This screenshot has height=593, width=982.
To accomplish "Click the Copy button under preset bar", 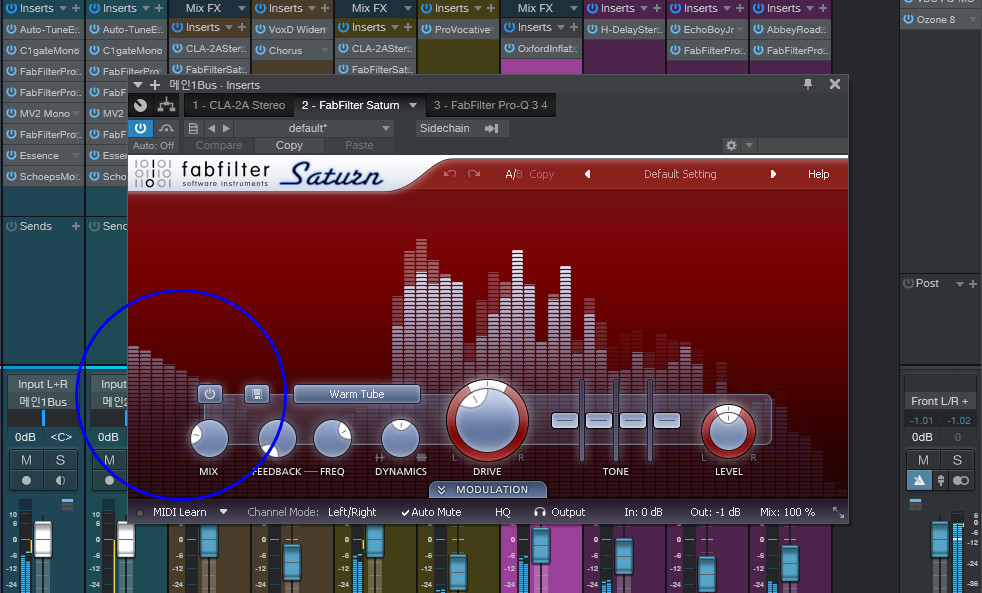I will 289,145.
